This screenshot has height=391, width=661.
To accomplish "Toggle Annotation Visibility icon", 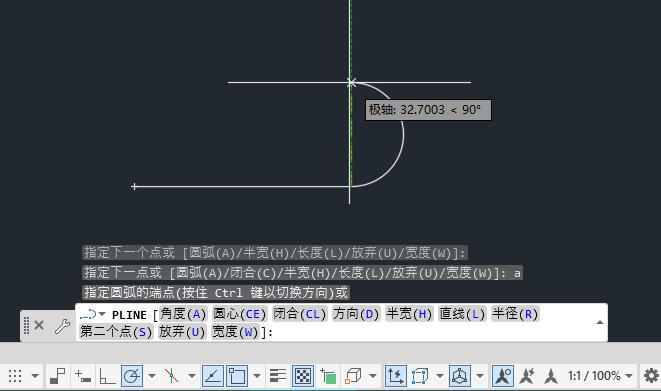I will tap(503, 376).
